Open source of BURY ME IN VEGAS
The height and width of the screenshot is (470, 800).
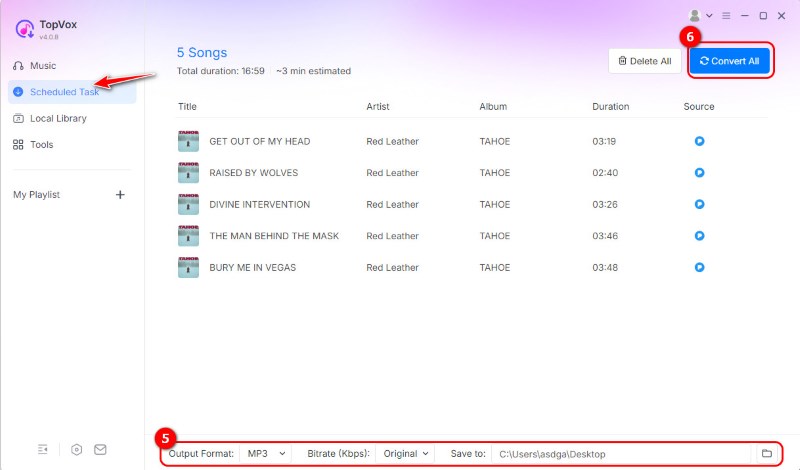(x=699, y=267)
